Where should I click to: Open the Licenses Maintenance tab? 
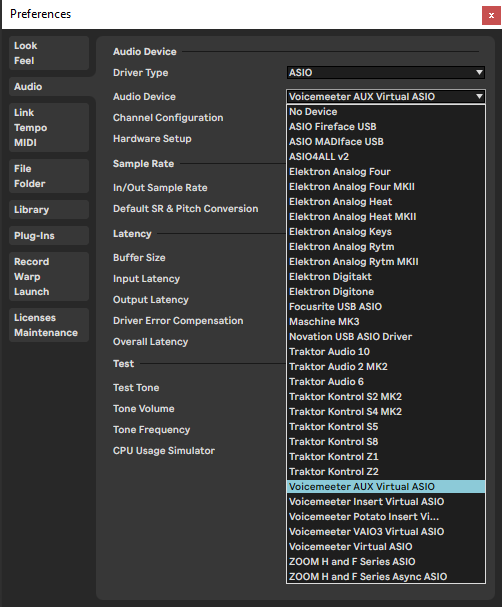click(x=49, y=325)
